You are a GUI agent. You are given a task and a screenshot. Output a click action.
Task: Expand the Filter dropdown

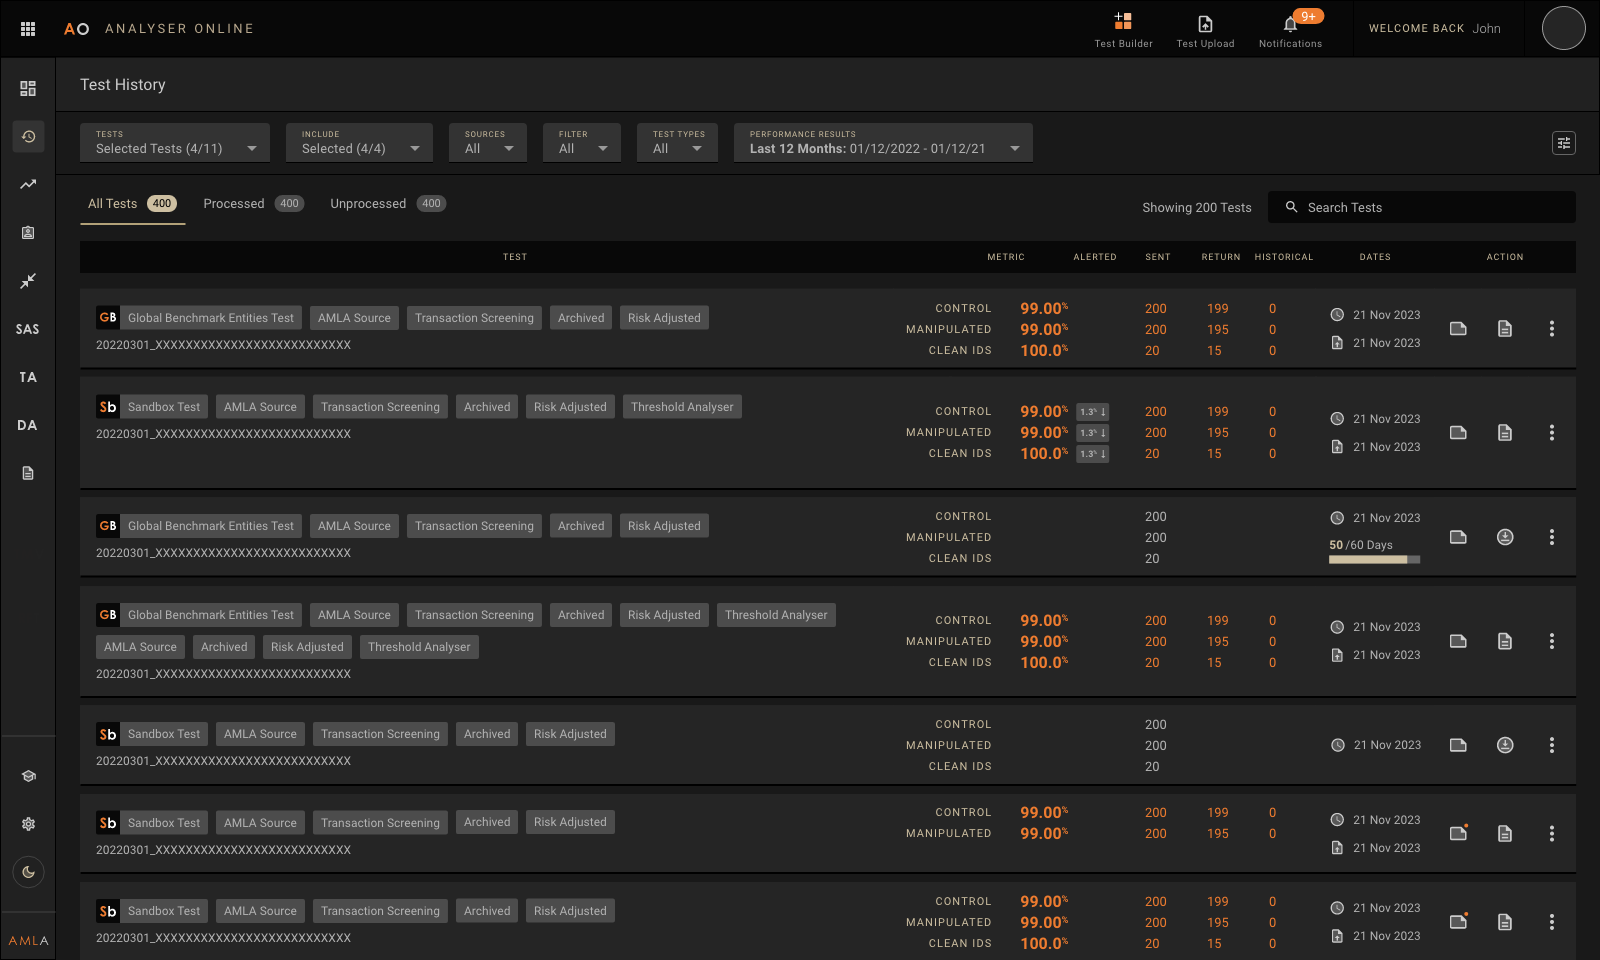click(582, 142)
